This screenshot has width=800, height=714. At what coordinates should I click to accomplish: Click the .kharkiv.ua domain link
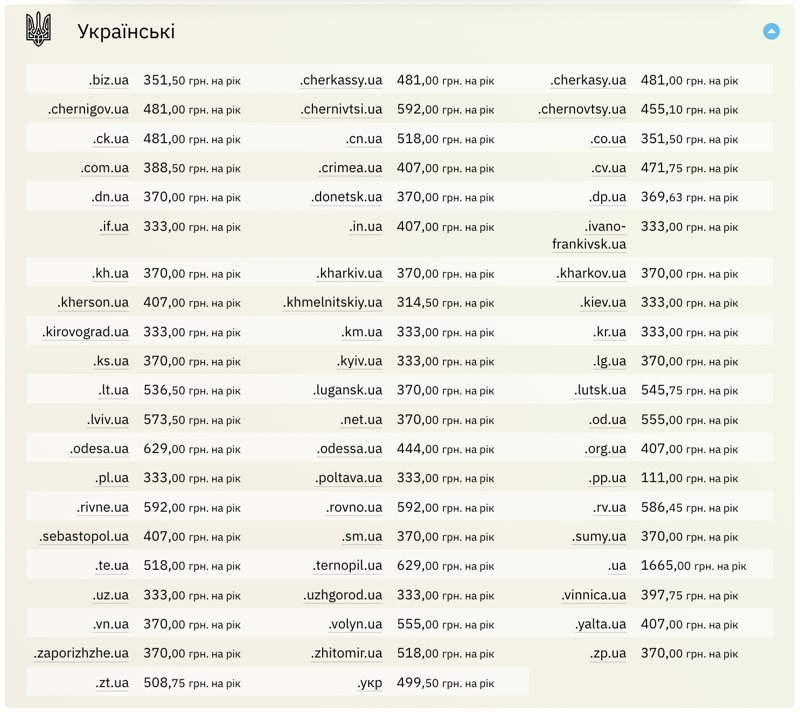click(349, 273)
